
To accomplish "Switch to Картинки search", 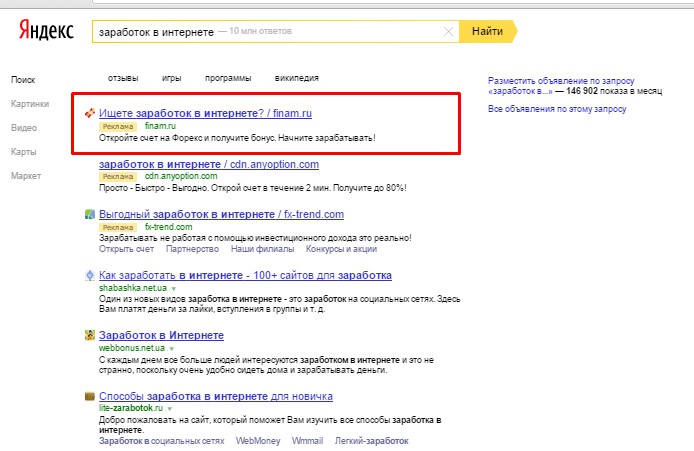I will pyautogui.click(x=30, y=104).
